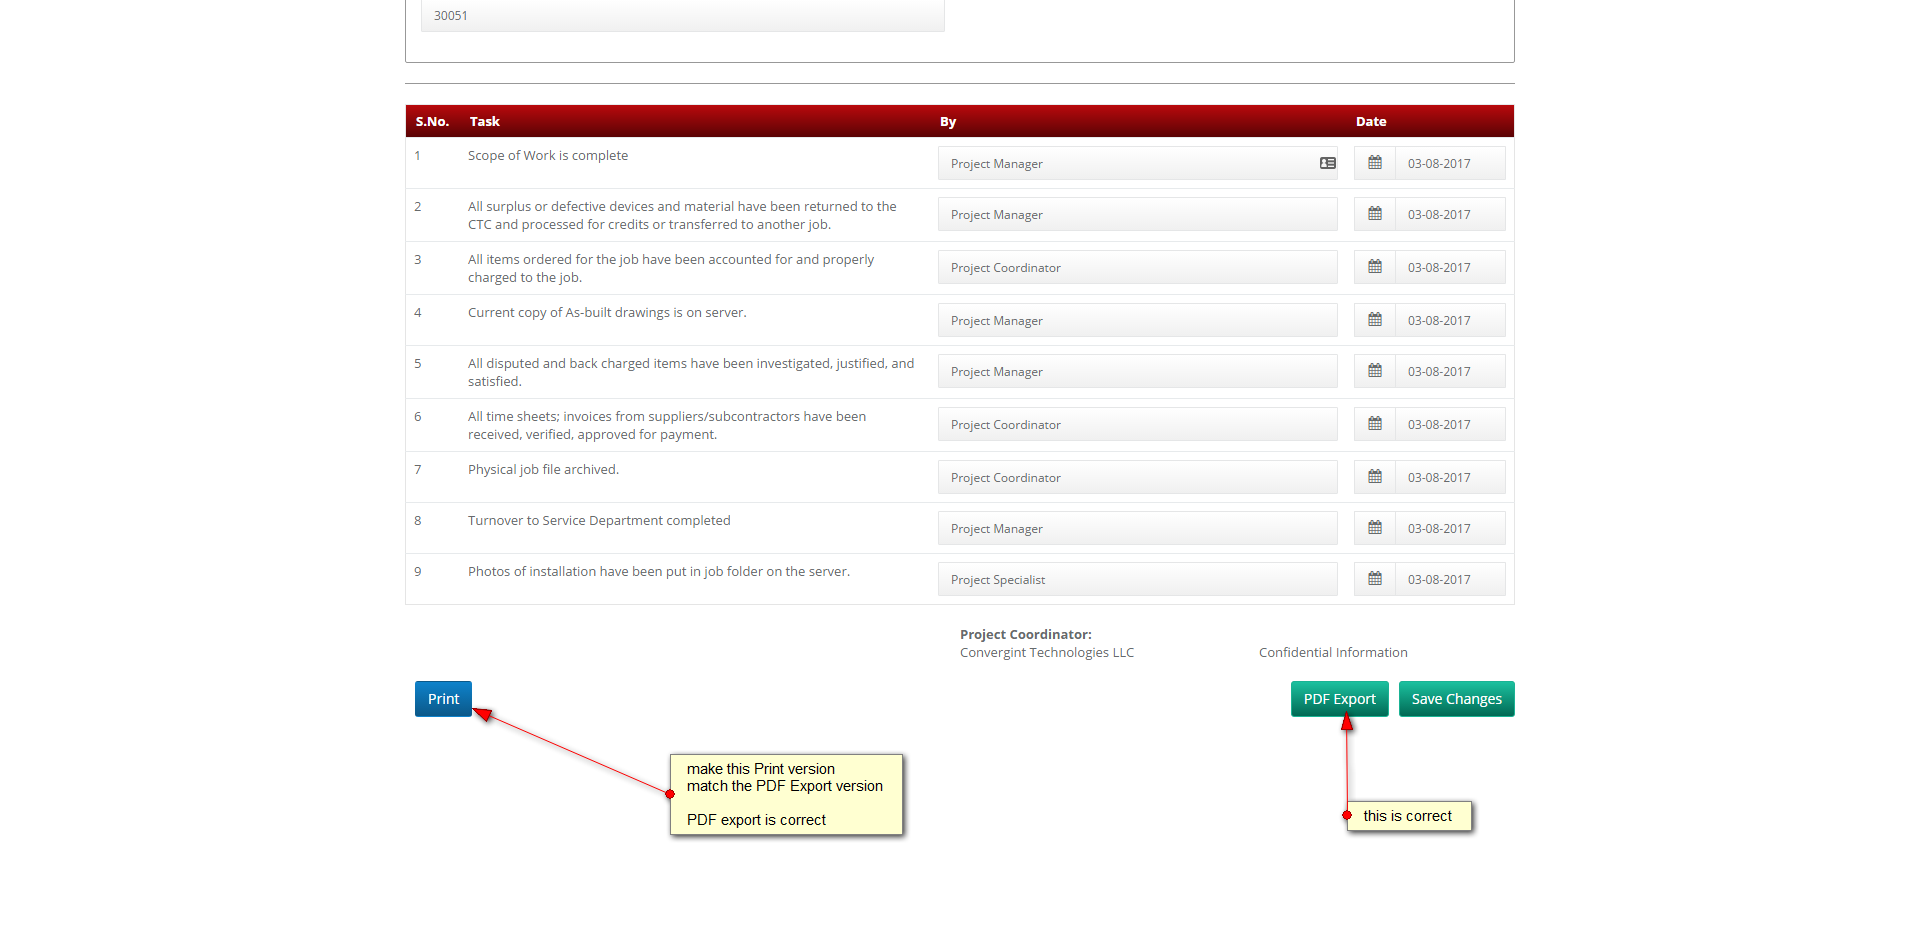The height and width of the screenshot is (950, 1920).
Task: Click the S.No. column header
Action: [x=432, y=121]
